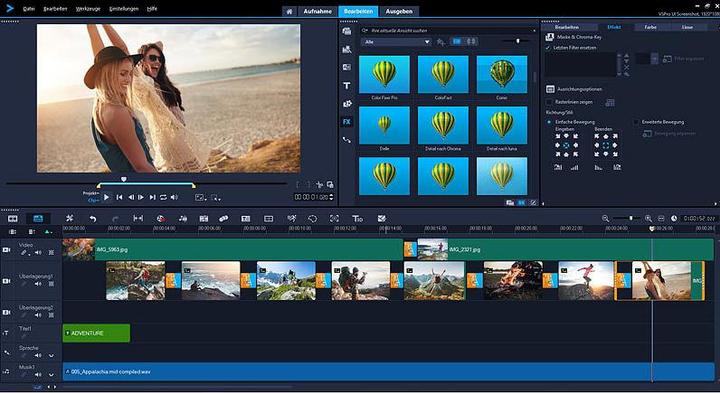
Task: Open the Farbe tab in options panel
Action: pyautogui.click(x=650, y=28)
